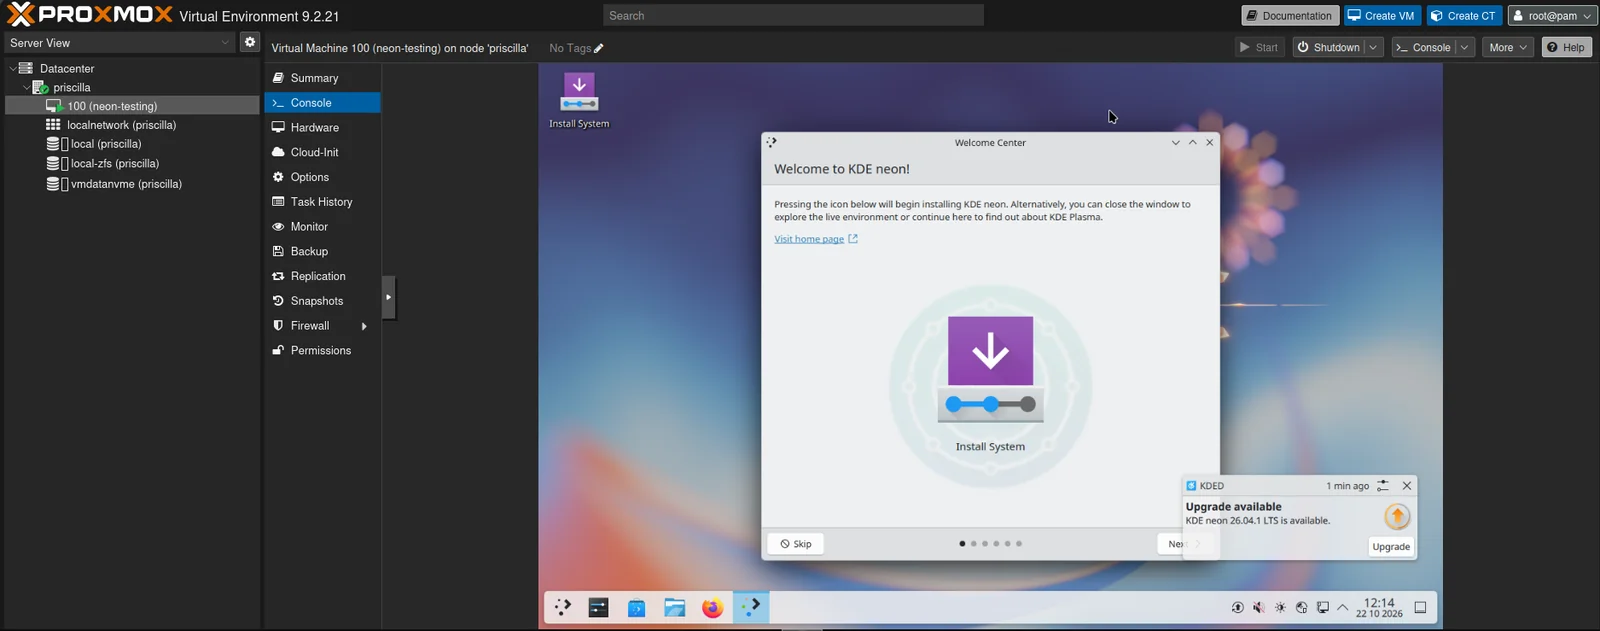
Task: Show hidden tray icons arrow
Action: point(1342,607)
